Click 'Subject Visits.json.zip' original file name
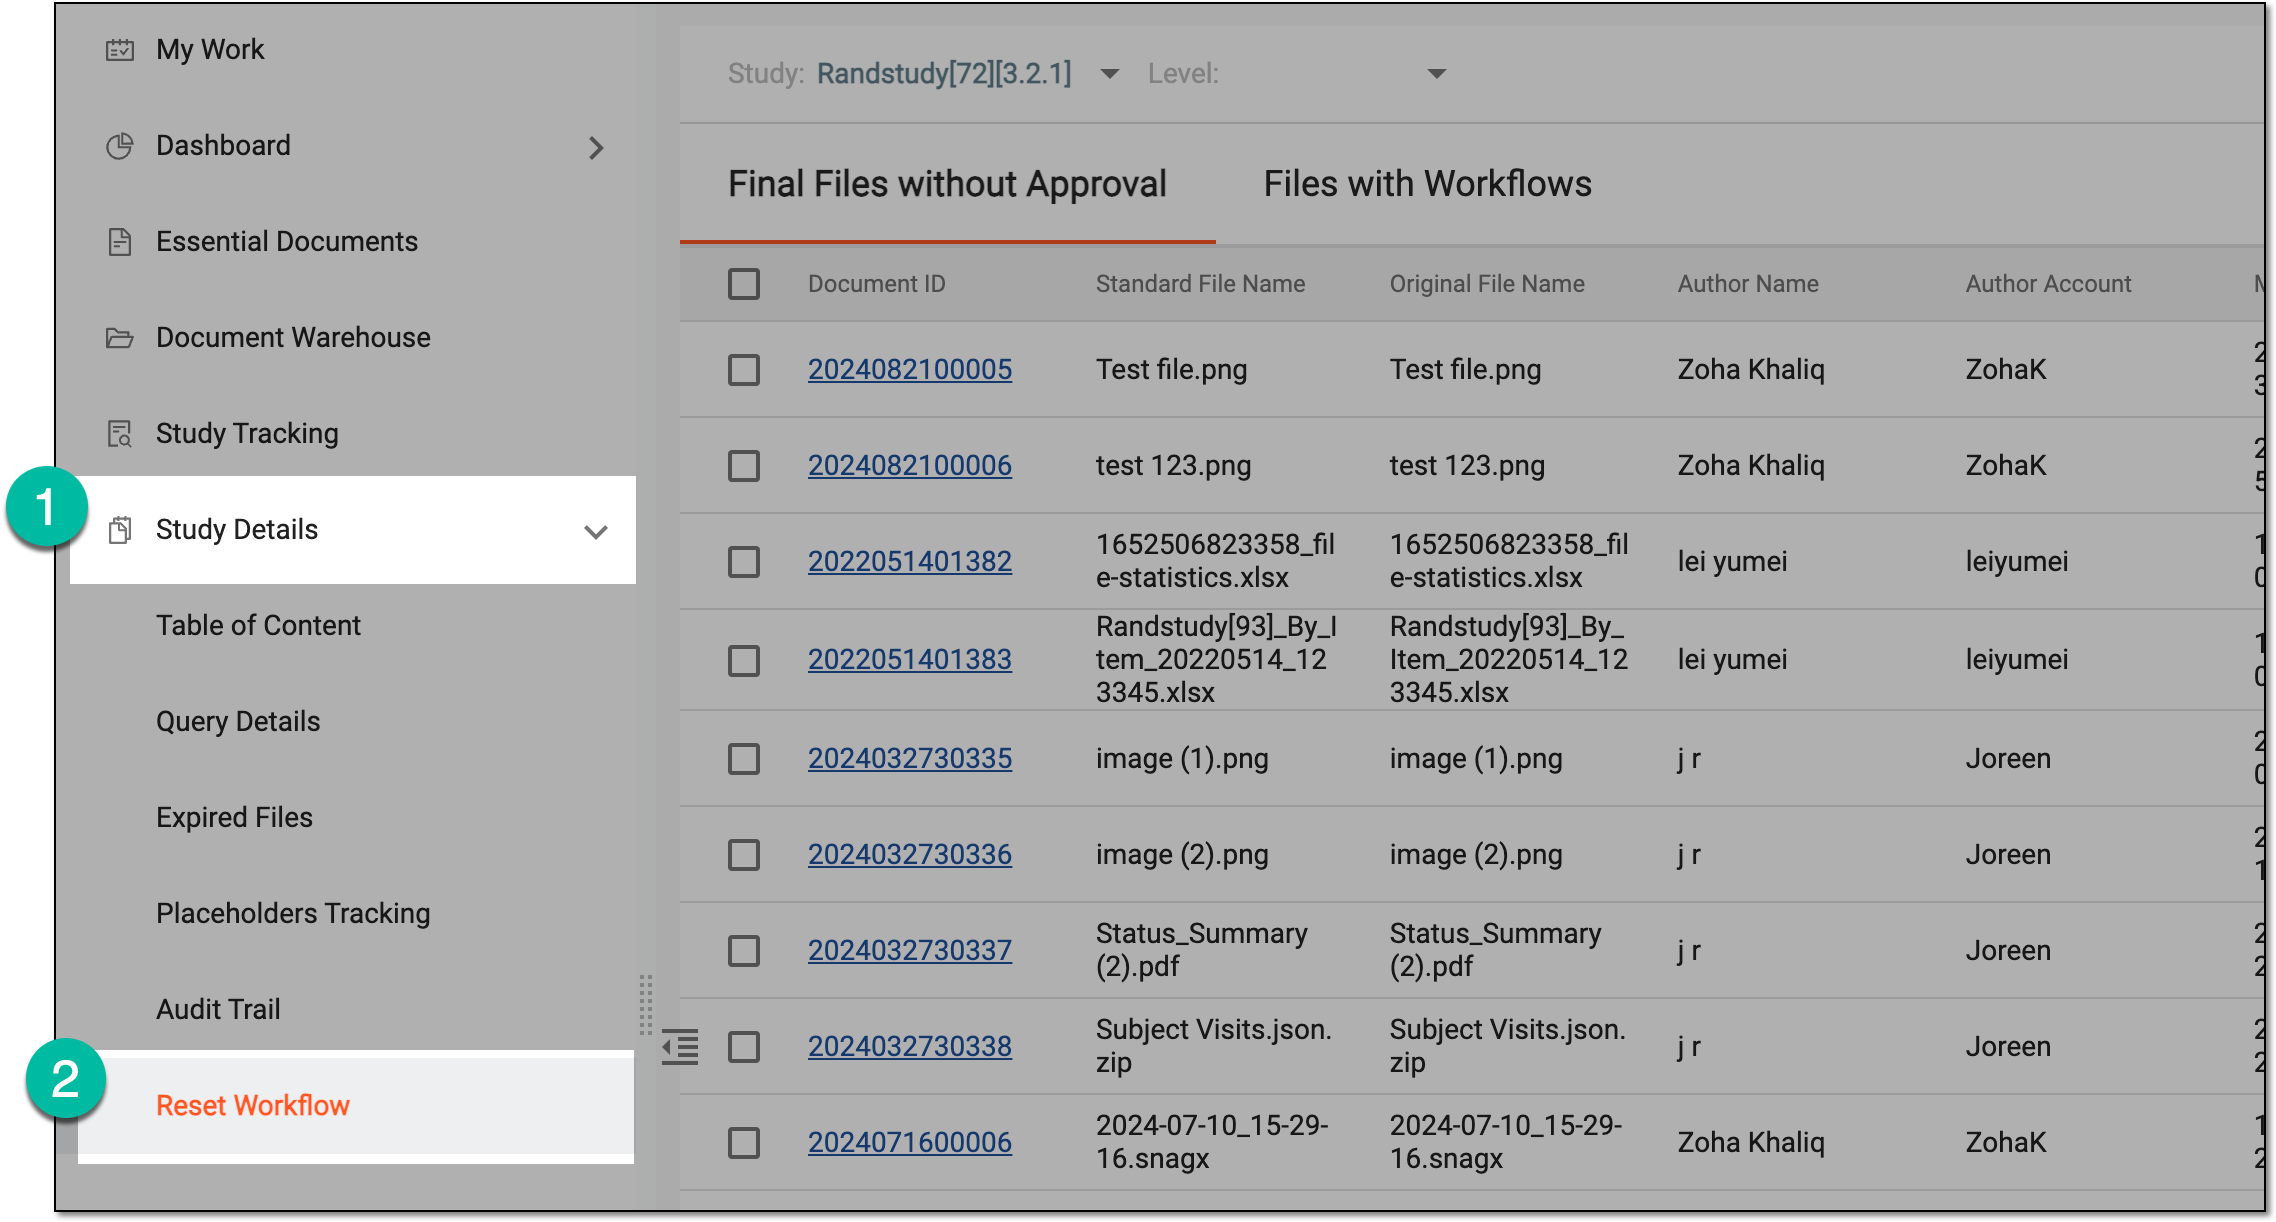The height and width of the screenshot is (1222, 2276). coord(1508,1046)
